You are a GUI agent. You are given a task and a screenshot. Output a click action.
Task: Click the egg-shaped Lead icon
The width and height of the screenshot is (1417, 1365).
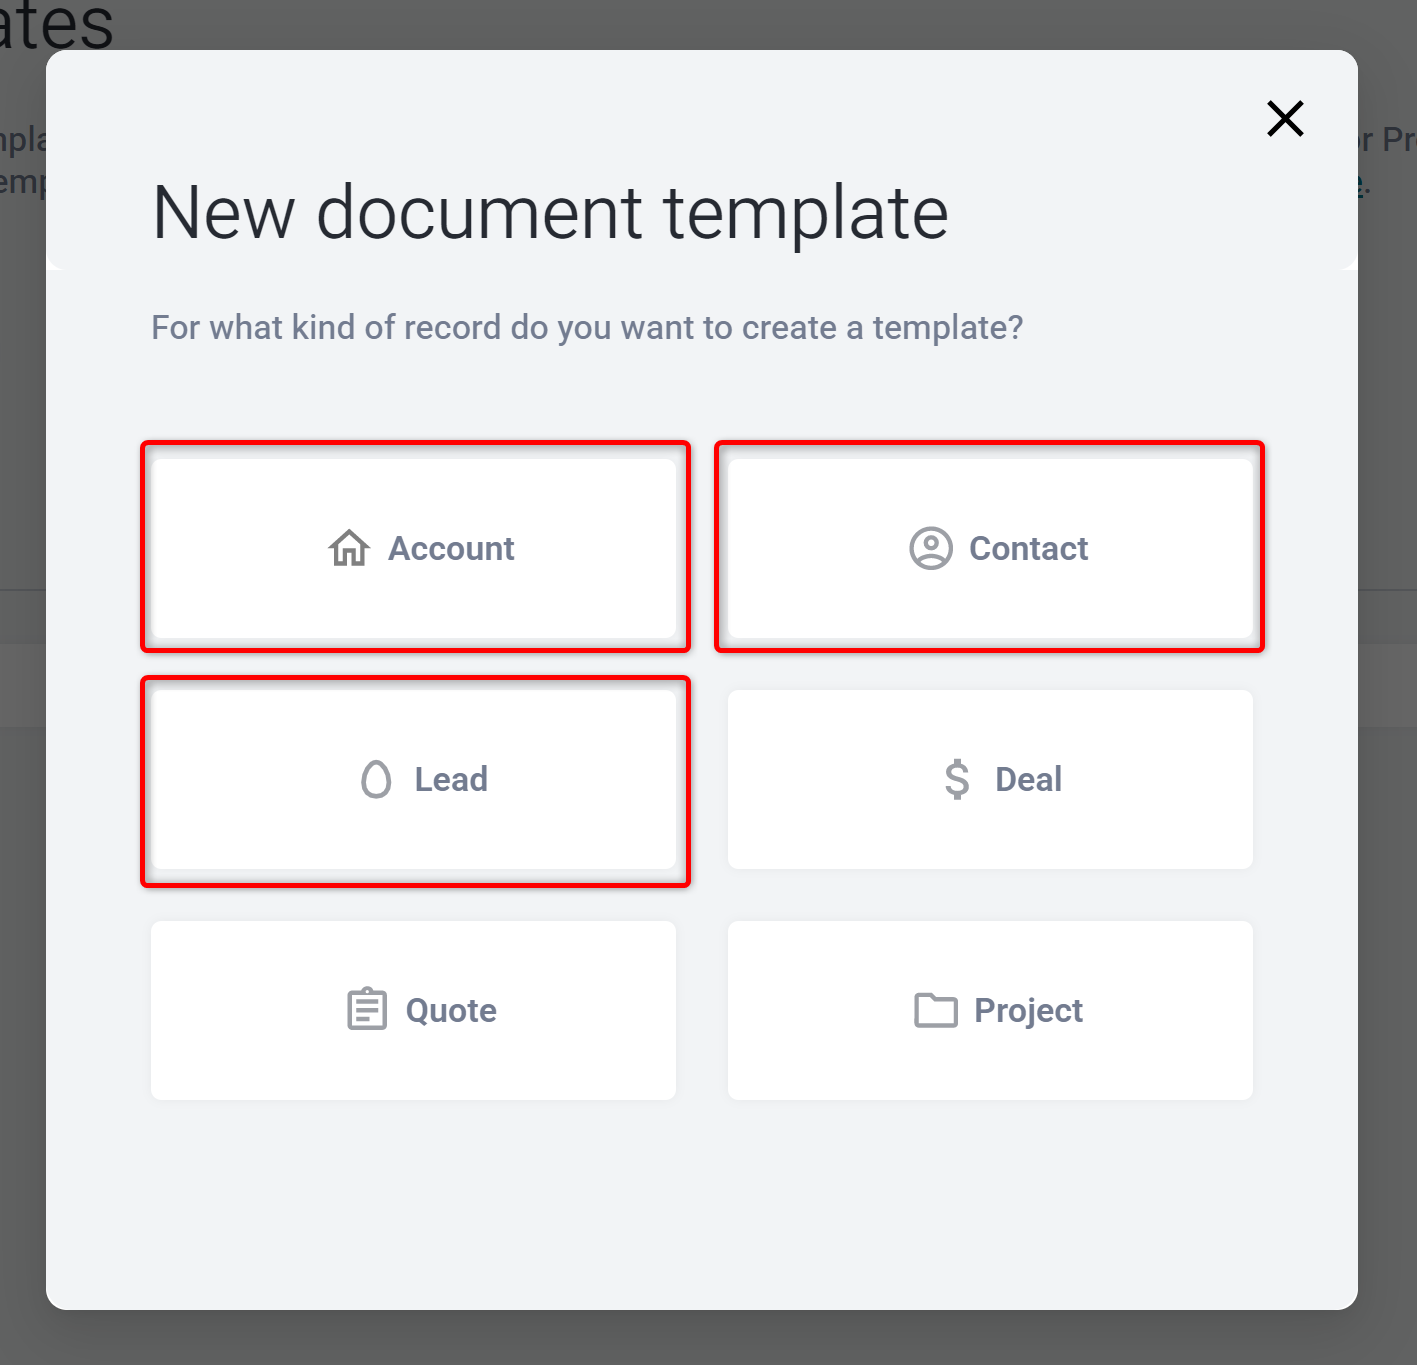pyautogui.click(x=376, y=779)
